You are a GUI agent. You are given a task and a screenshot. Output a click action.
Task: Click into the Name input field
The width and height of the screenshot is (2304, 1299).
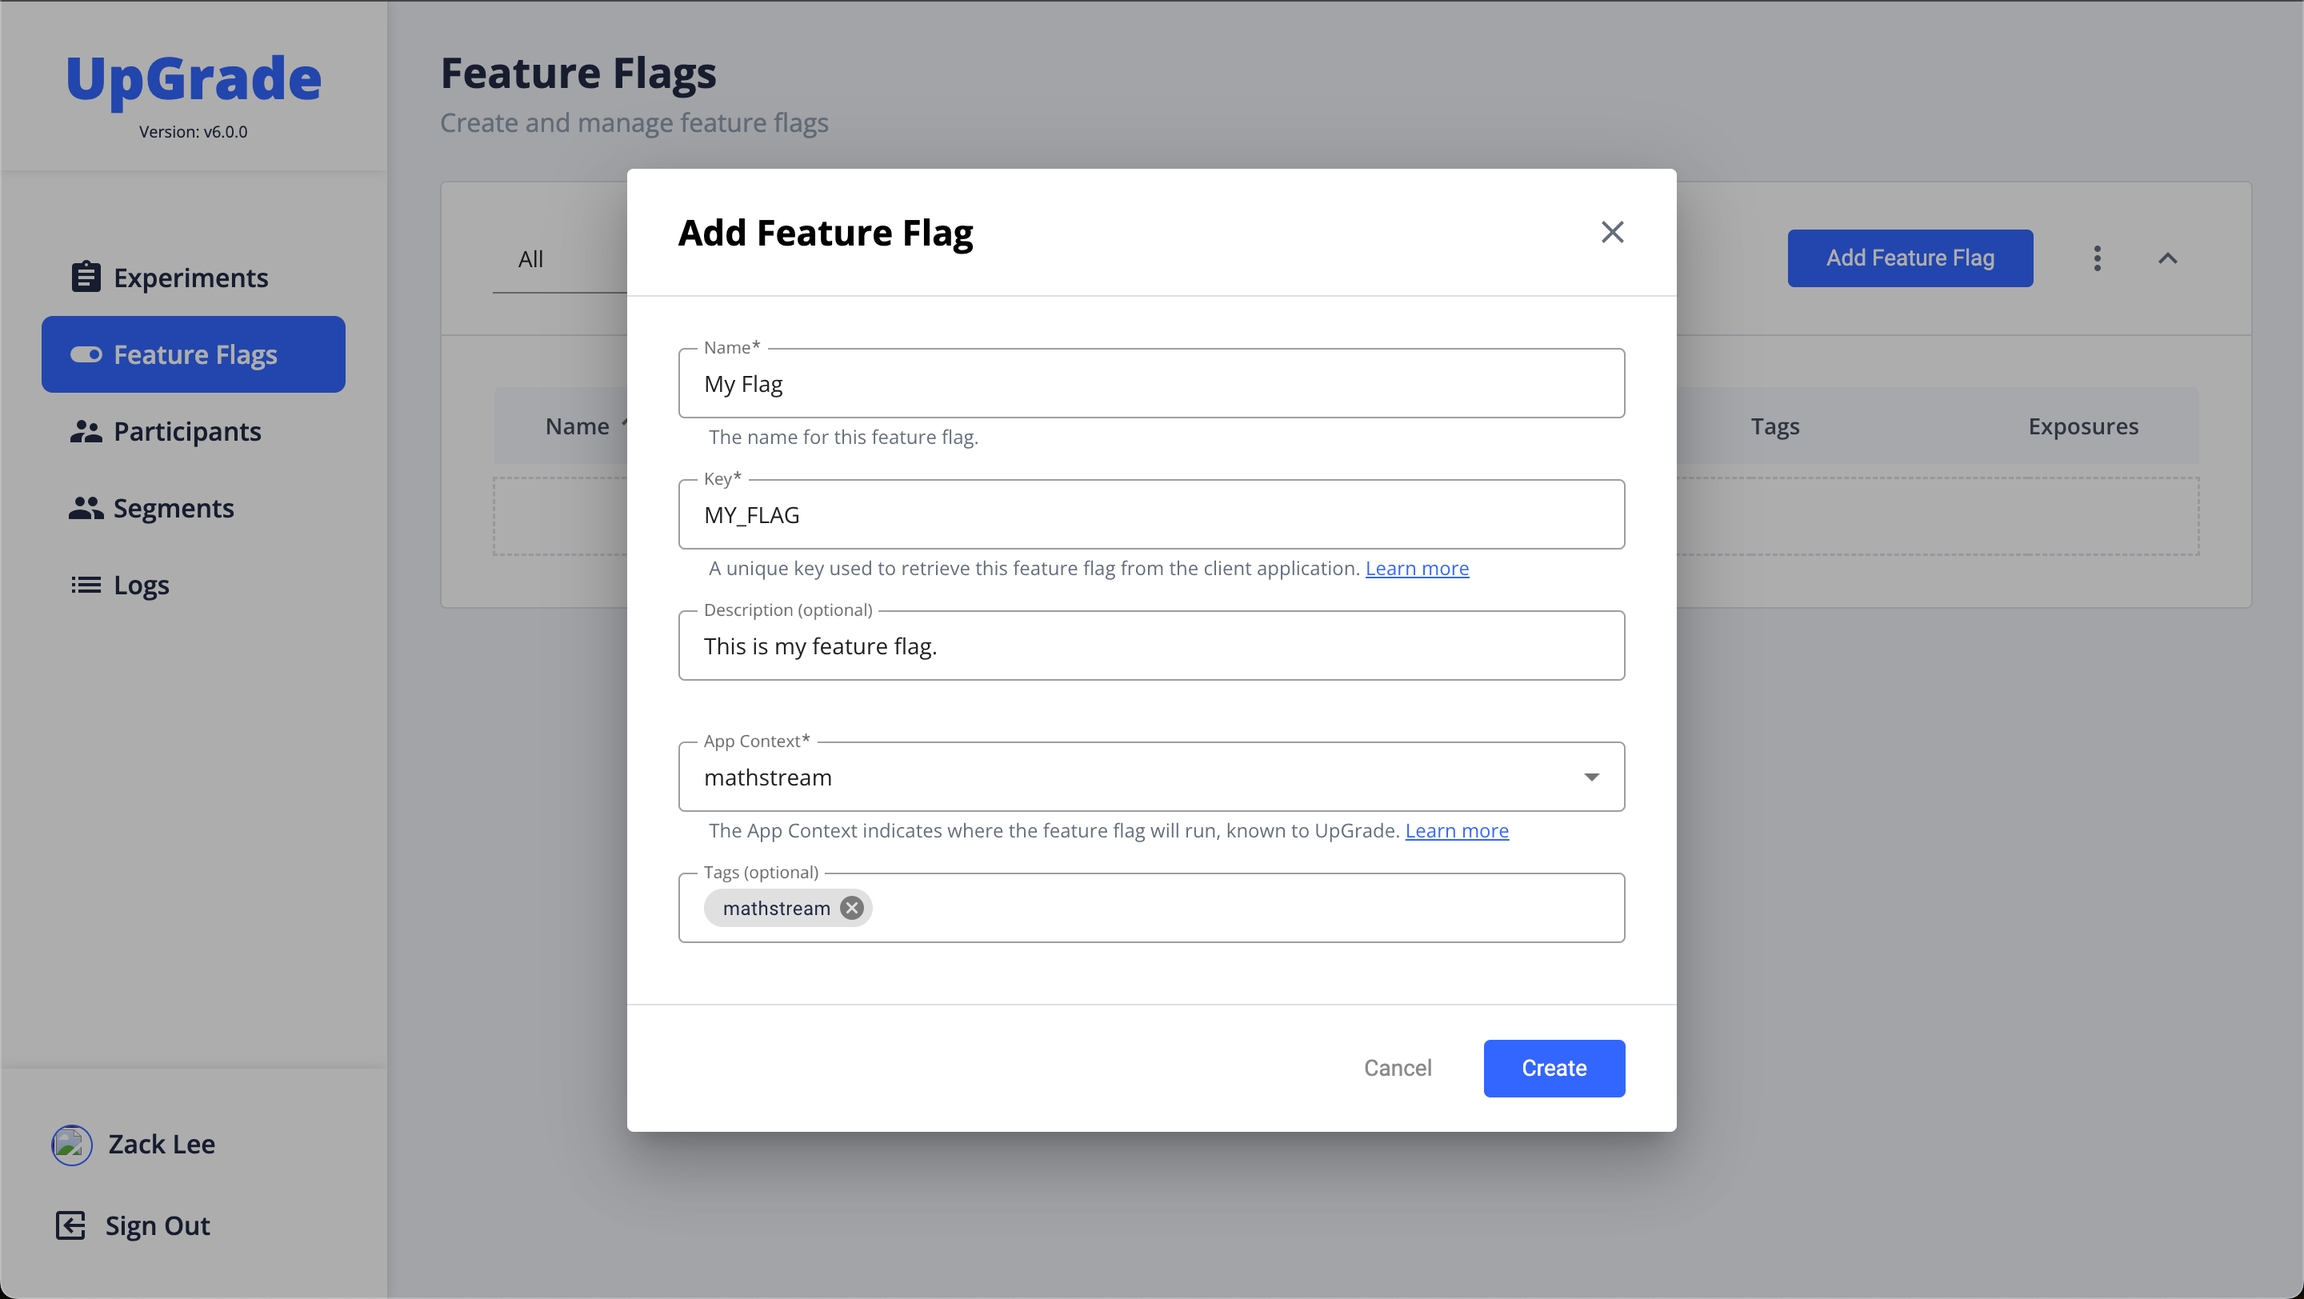click(1150, 384)
